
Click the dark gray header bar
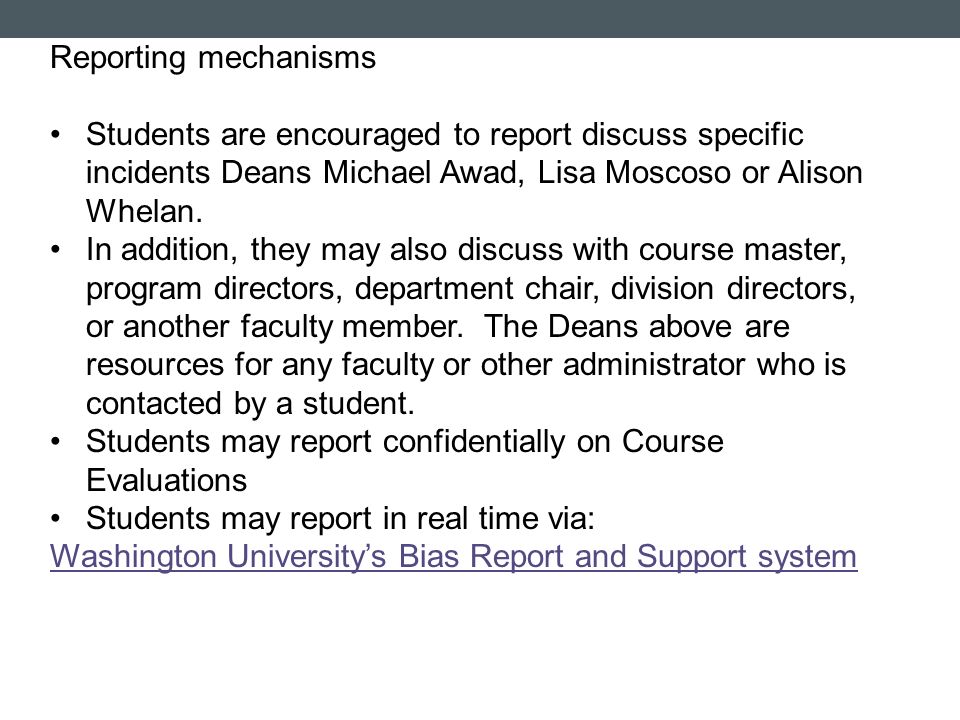click(480, 18)
